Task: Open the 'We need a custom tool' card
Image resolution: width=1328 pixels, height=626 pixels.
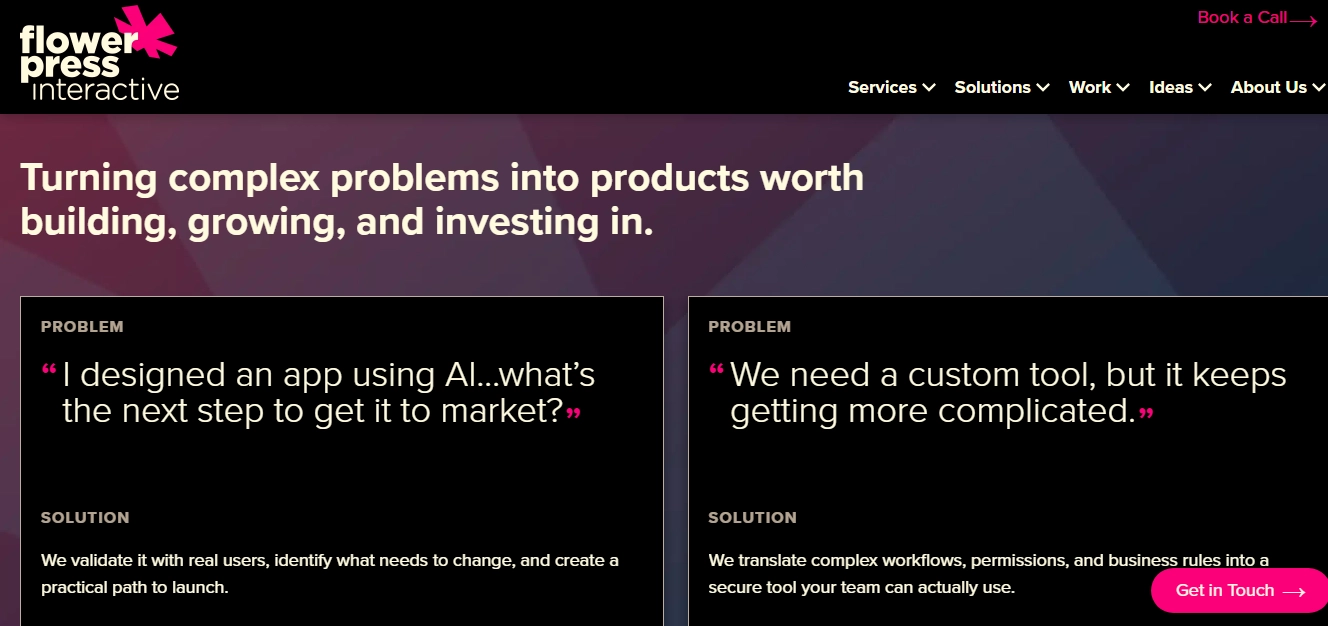Action: click(x=1008, y=461)
